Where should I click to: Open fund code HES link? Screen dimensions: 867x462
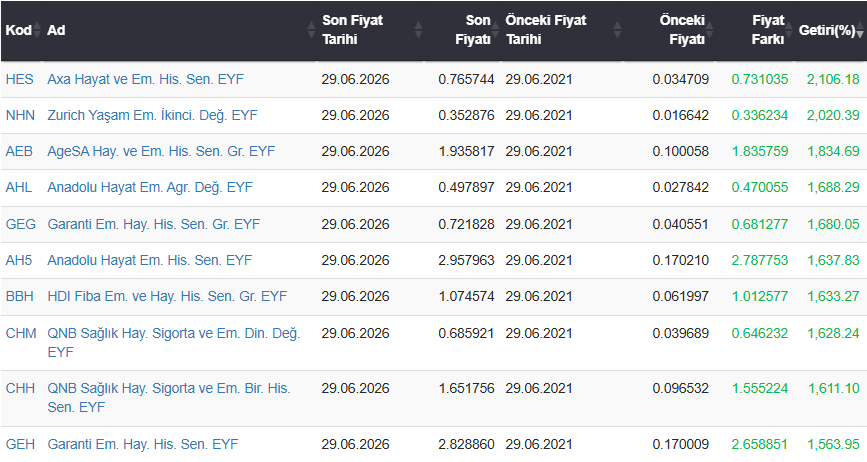pos(19,79)
